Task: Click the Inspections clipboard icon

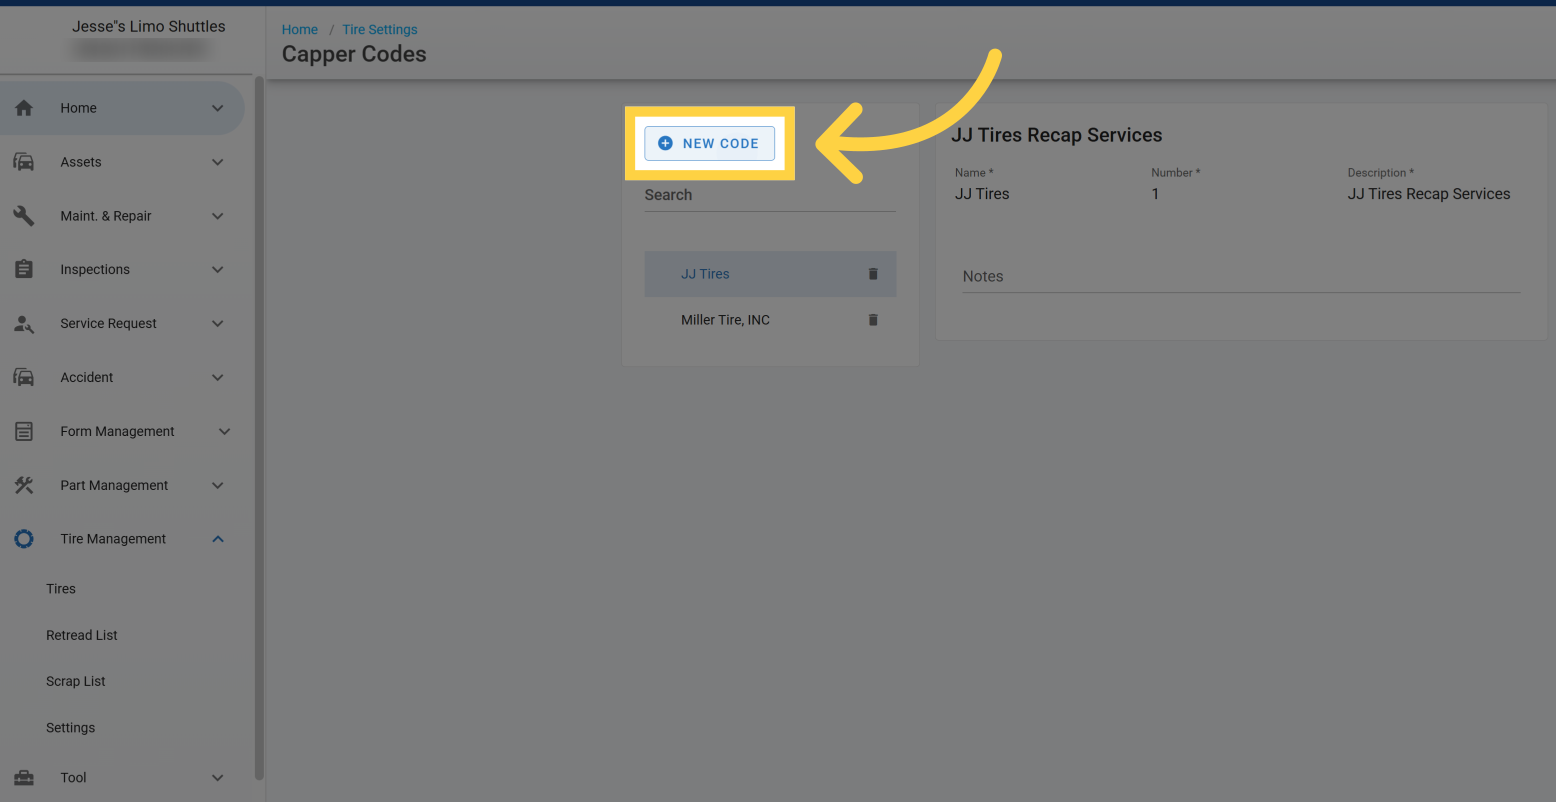Action: click(24, 270)
